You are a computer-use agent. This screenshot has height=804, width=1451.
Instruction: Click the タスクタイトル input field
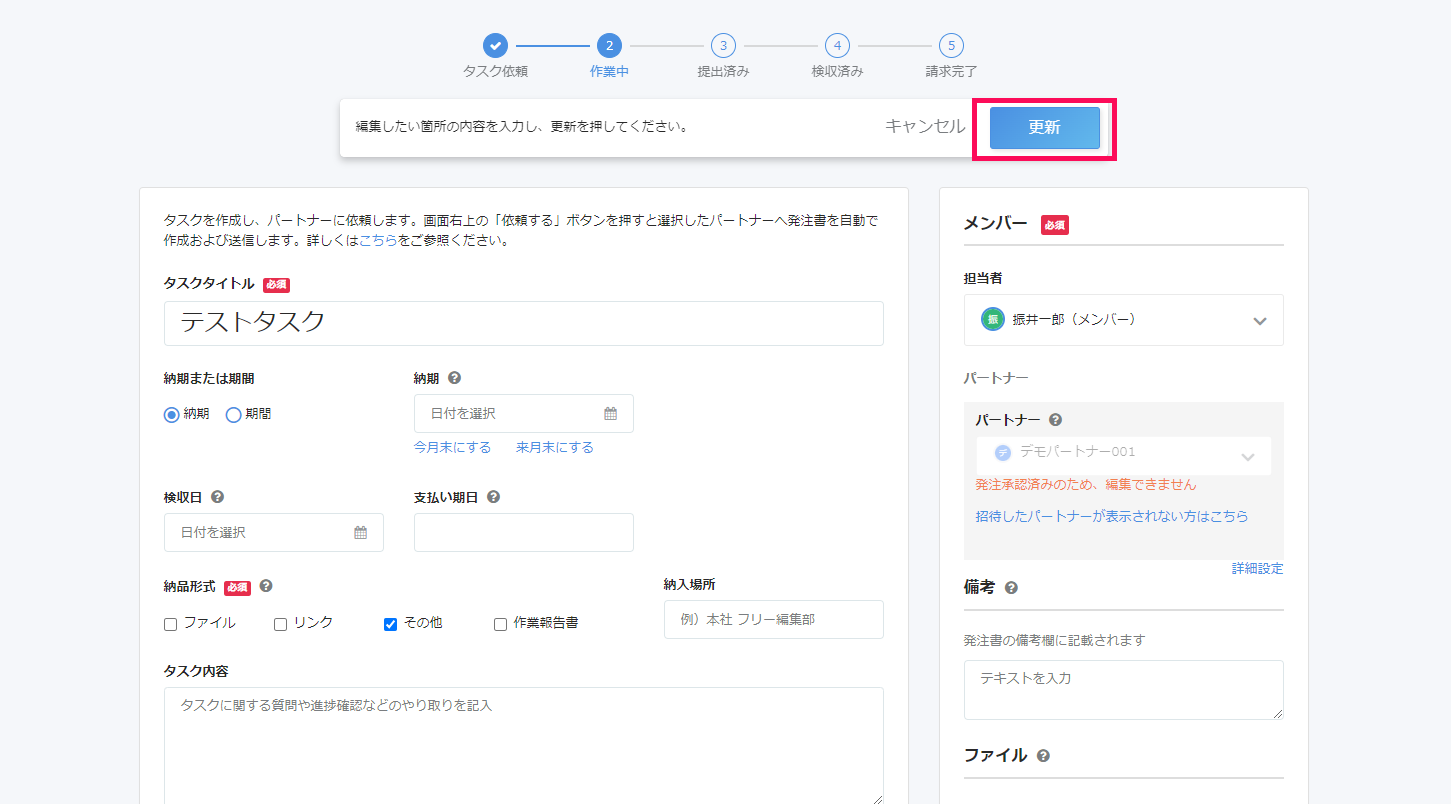point(524,323)
